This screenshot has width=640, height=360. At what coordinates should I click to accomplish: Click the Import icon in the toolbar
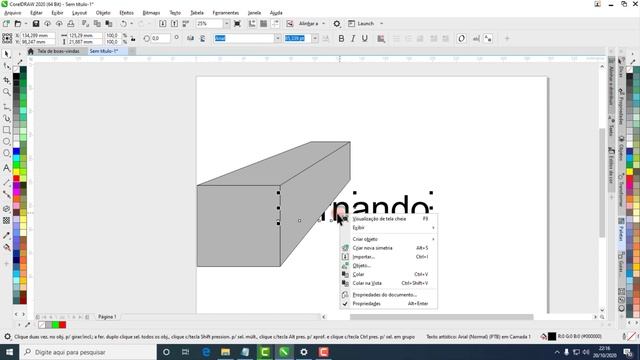pyautogui.click(x=162, y=24)
